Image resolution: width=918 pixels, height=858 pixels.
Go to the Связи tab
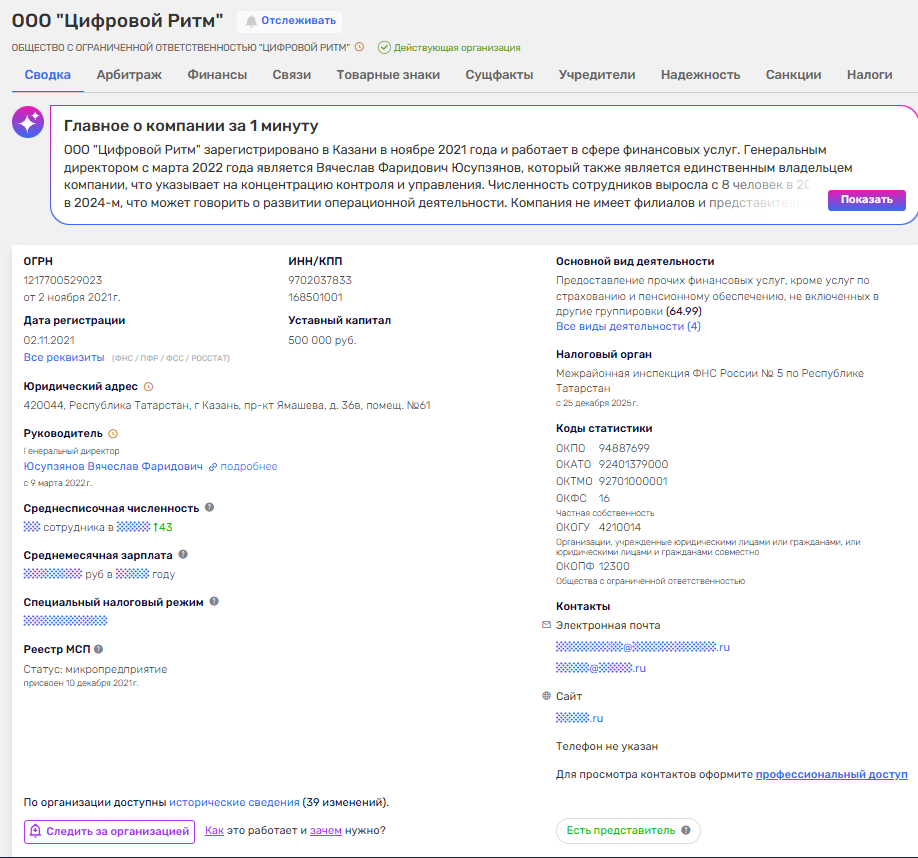pyautogui.click(x=292, y=75)
